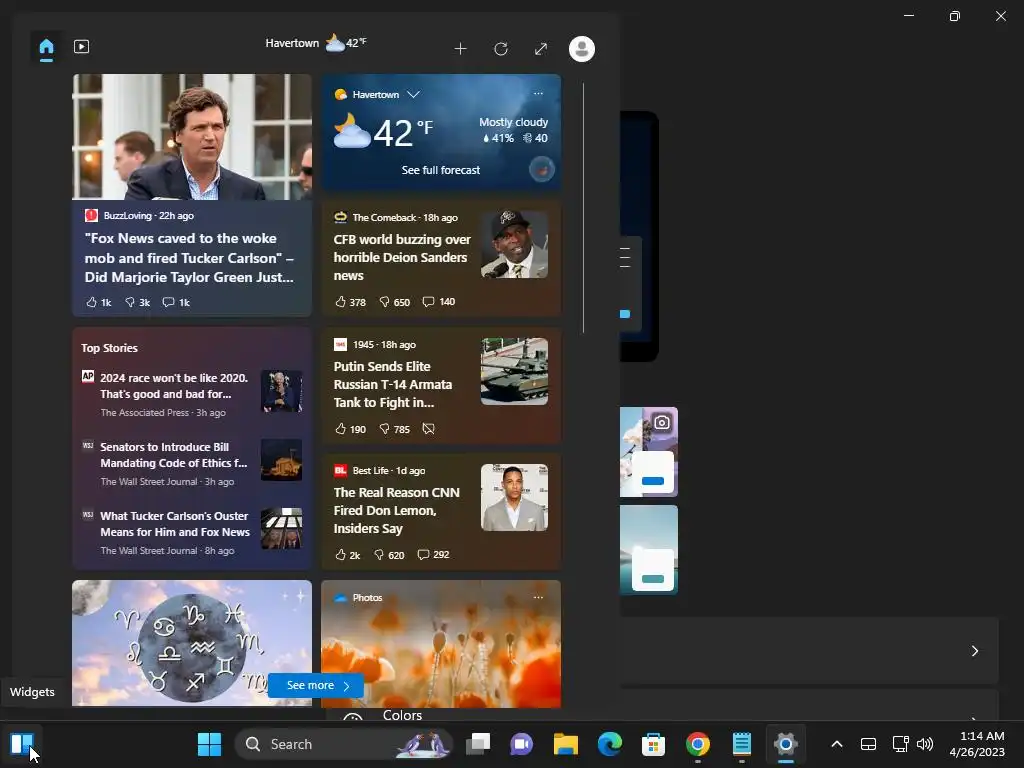Open Windows Start menu
This screenshot has height=768, width=1024.
point(210,744)
